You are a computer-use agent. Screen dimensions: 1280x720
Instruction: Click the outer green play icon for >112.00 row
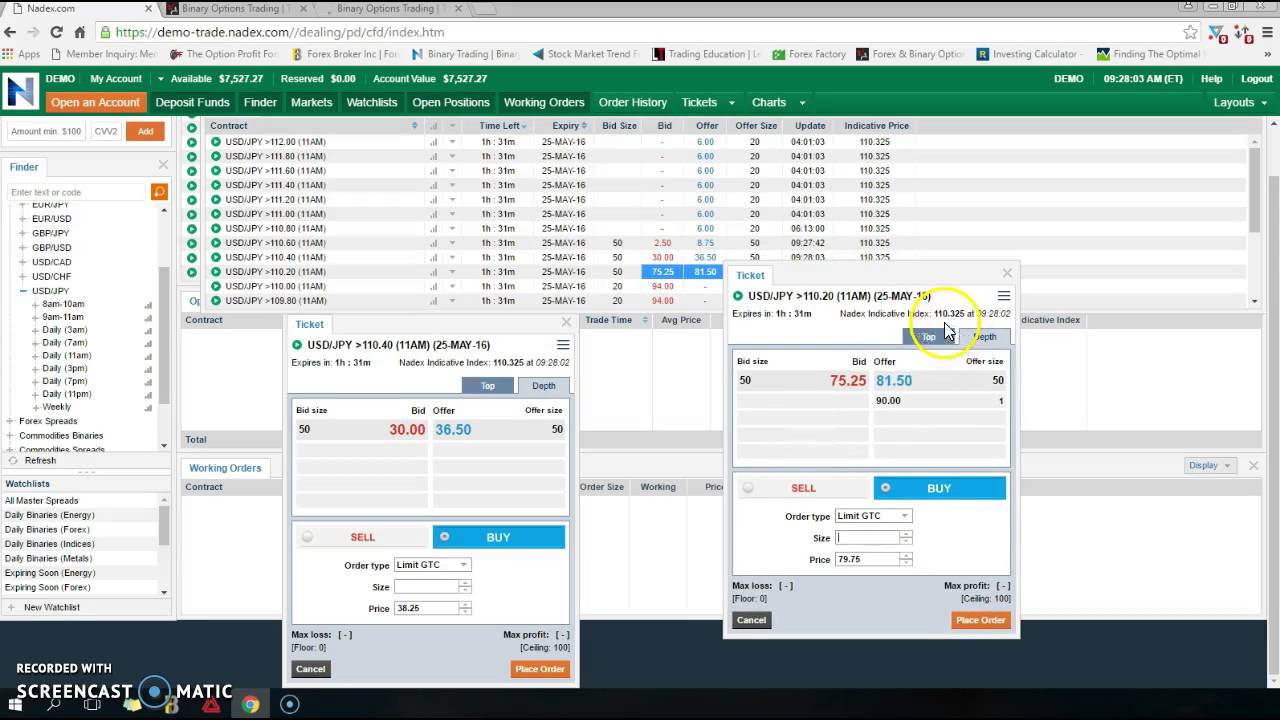coord(191,142)
